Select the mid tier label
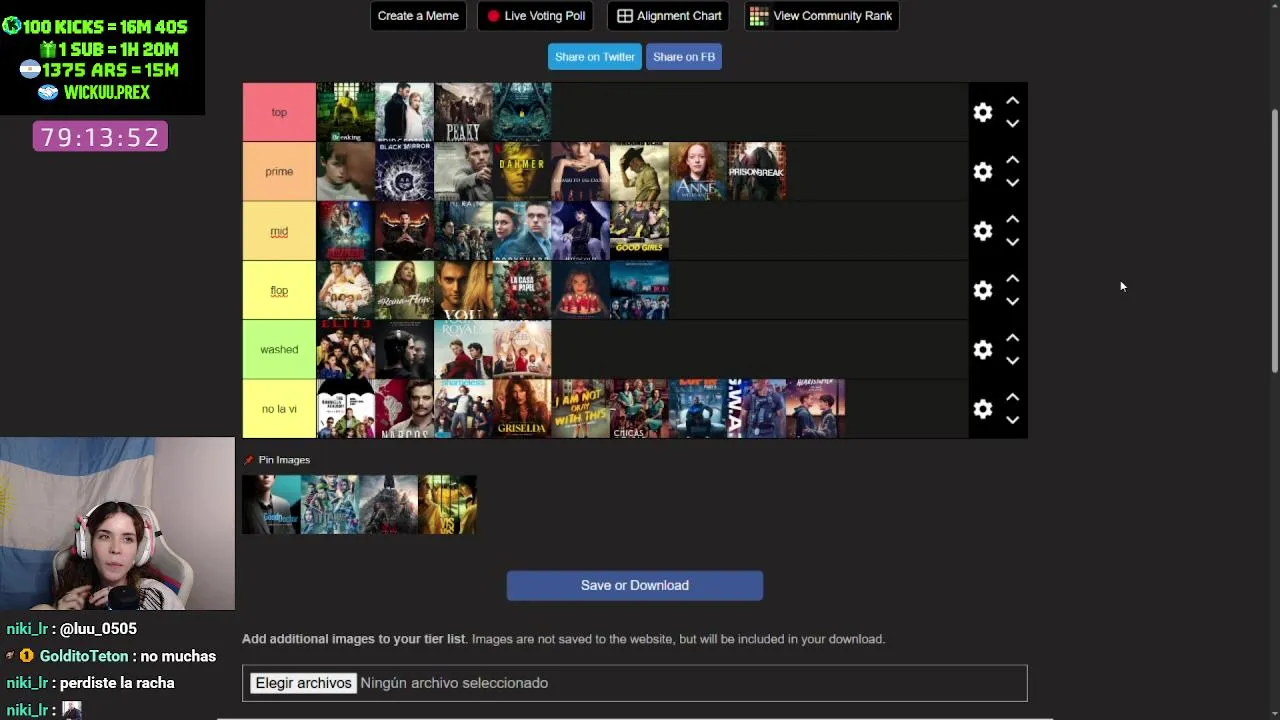The width and height of the screenshot is (1280, 720). tap(279, 231)
